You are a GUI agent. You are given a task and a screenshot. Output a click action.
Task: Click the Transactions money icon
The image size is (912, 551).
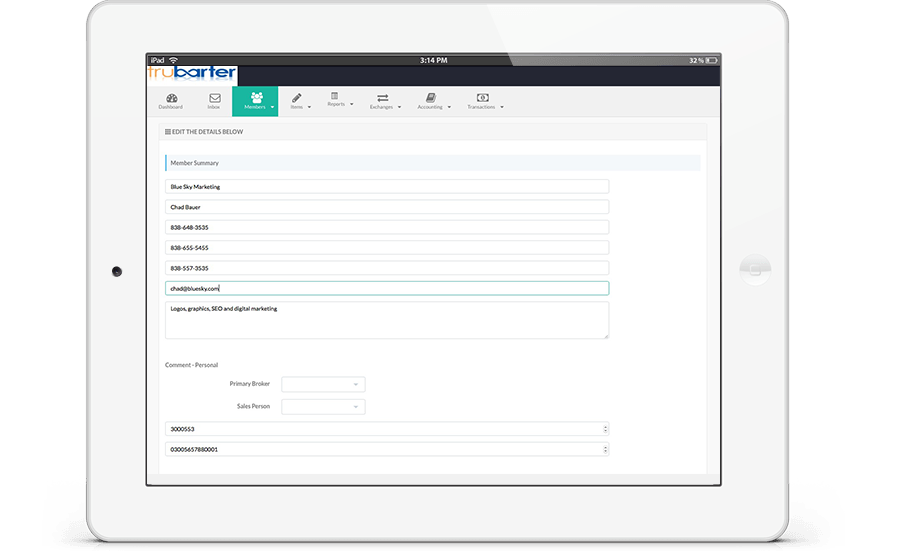point(481,97)
